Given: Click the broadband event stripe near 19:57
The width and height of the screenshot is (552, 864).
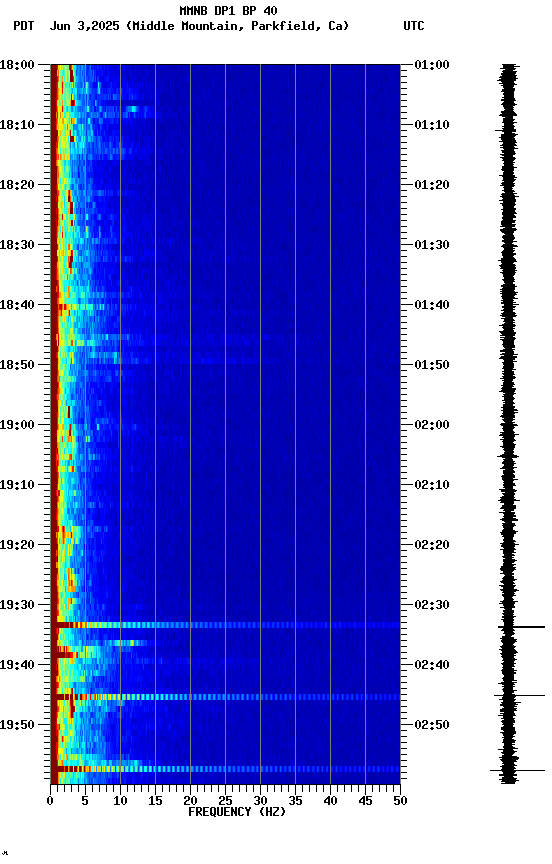Looking at the screenshot, I should [225, 769].
